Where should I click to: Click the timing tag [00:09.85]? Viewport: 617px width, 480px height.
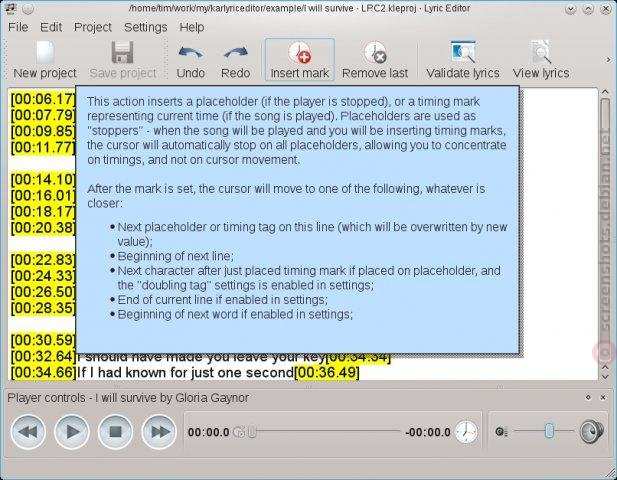(x=43, y=131)
